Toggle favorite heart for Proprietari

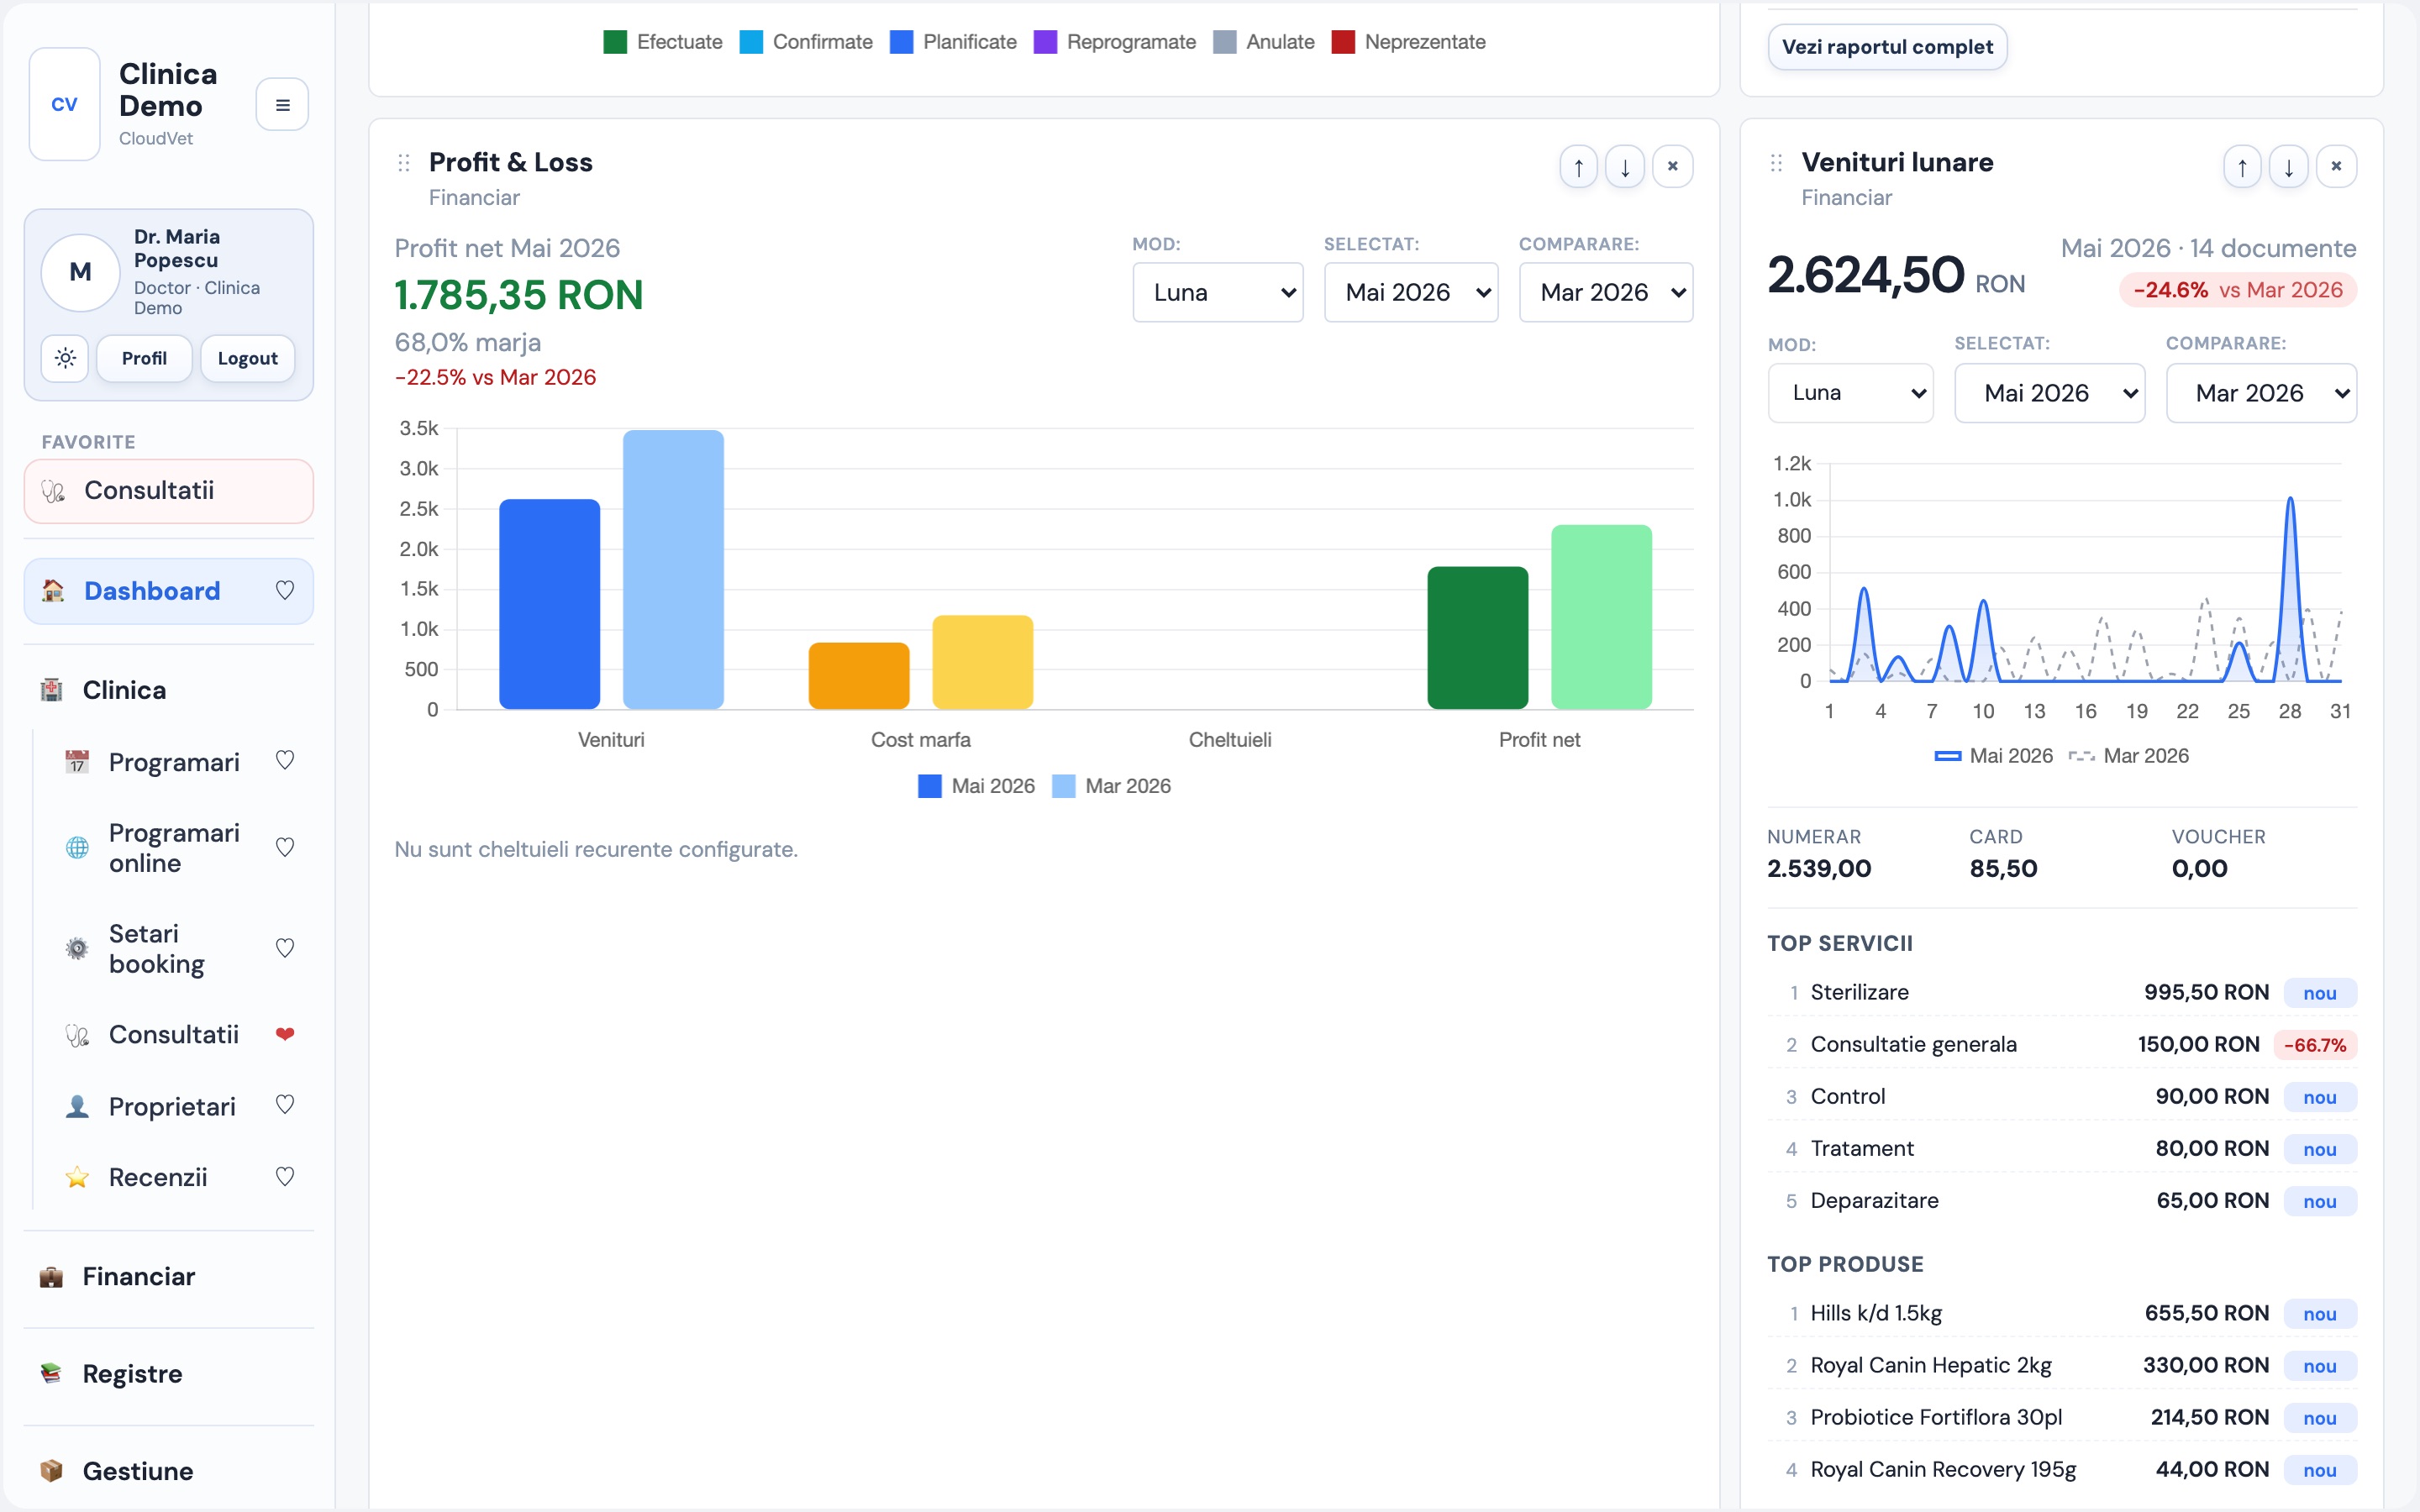[x=285, y=1105]
